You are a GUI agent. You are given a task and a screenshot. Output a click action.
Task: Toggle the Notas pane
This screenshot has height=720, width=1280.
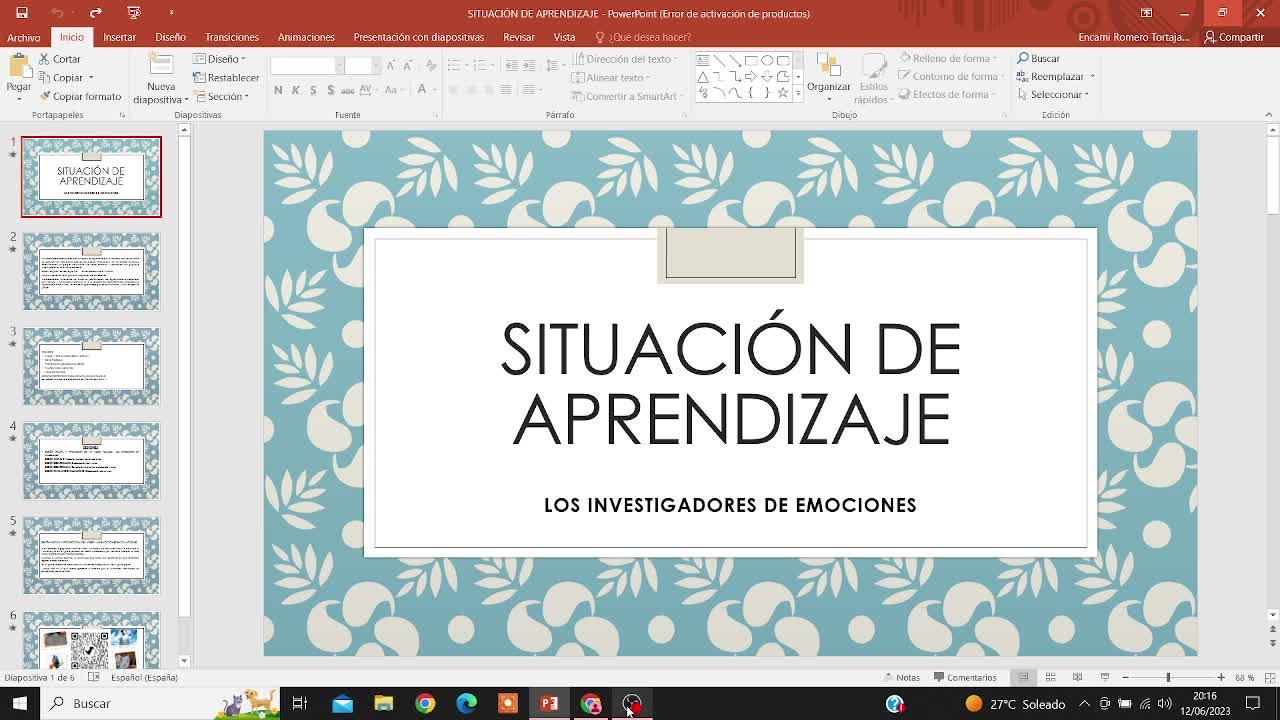(900, 677)
